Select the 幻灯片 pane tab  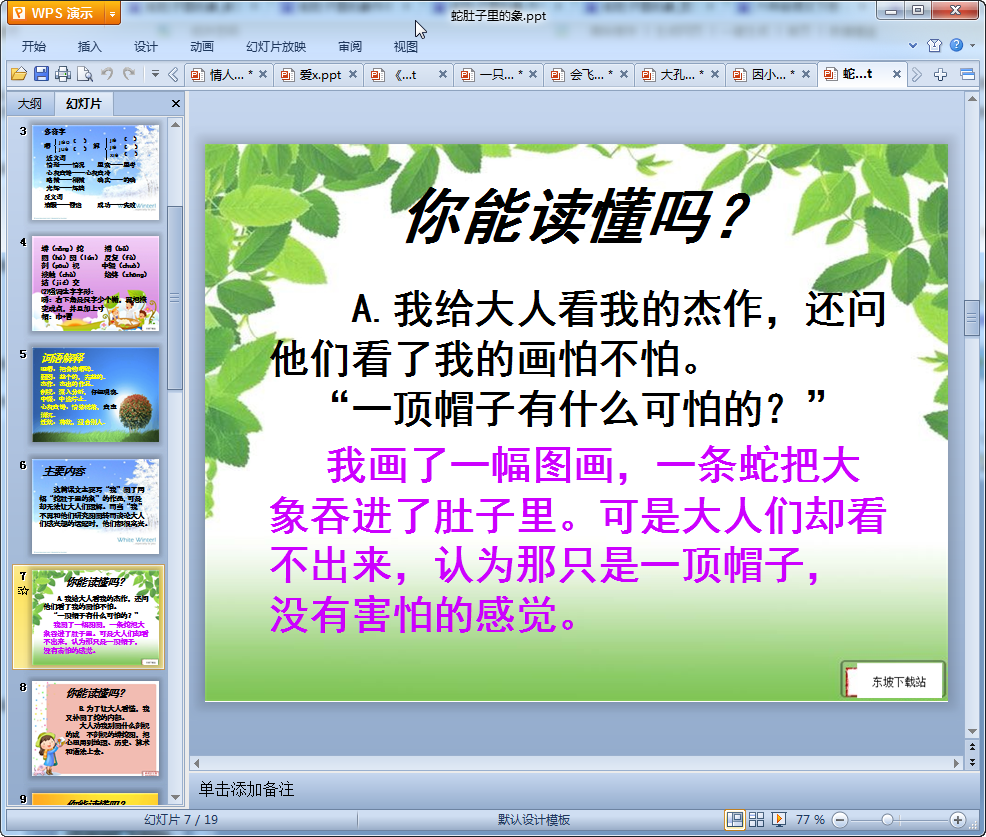pos(83,103)
